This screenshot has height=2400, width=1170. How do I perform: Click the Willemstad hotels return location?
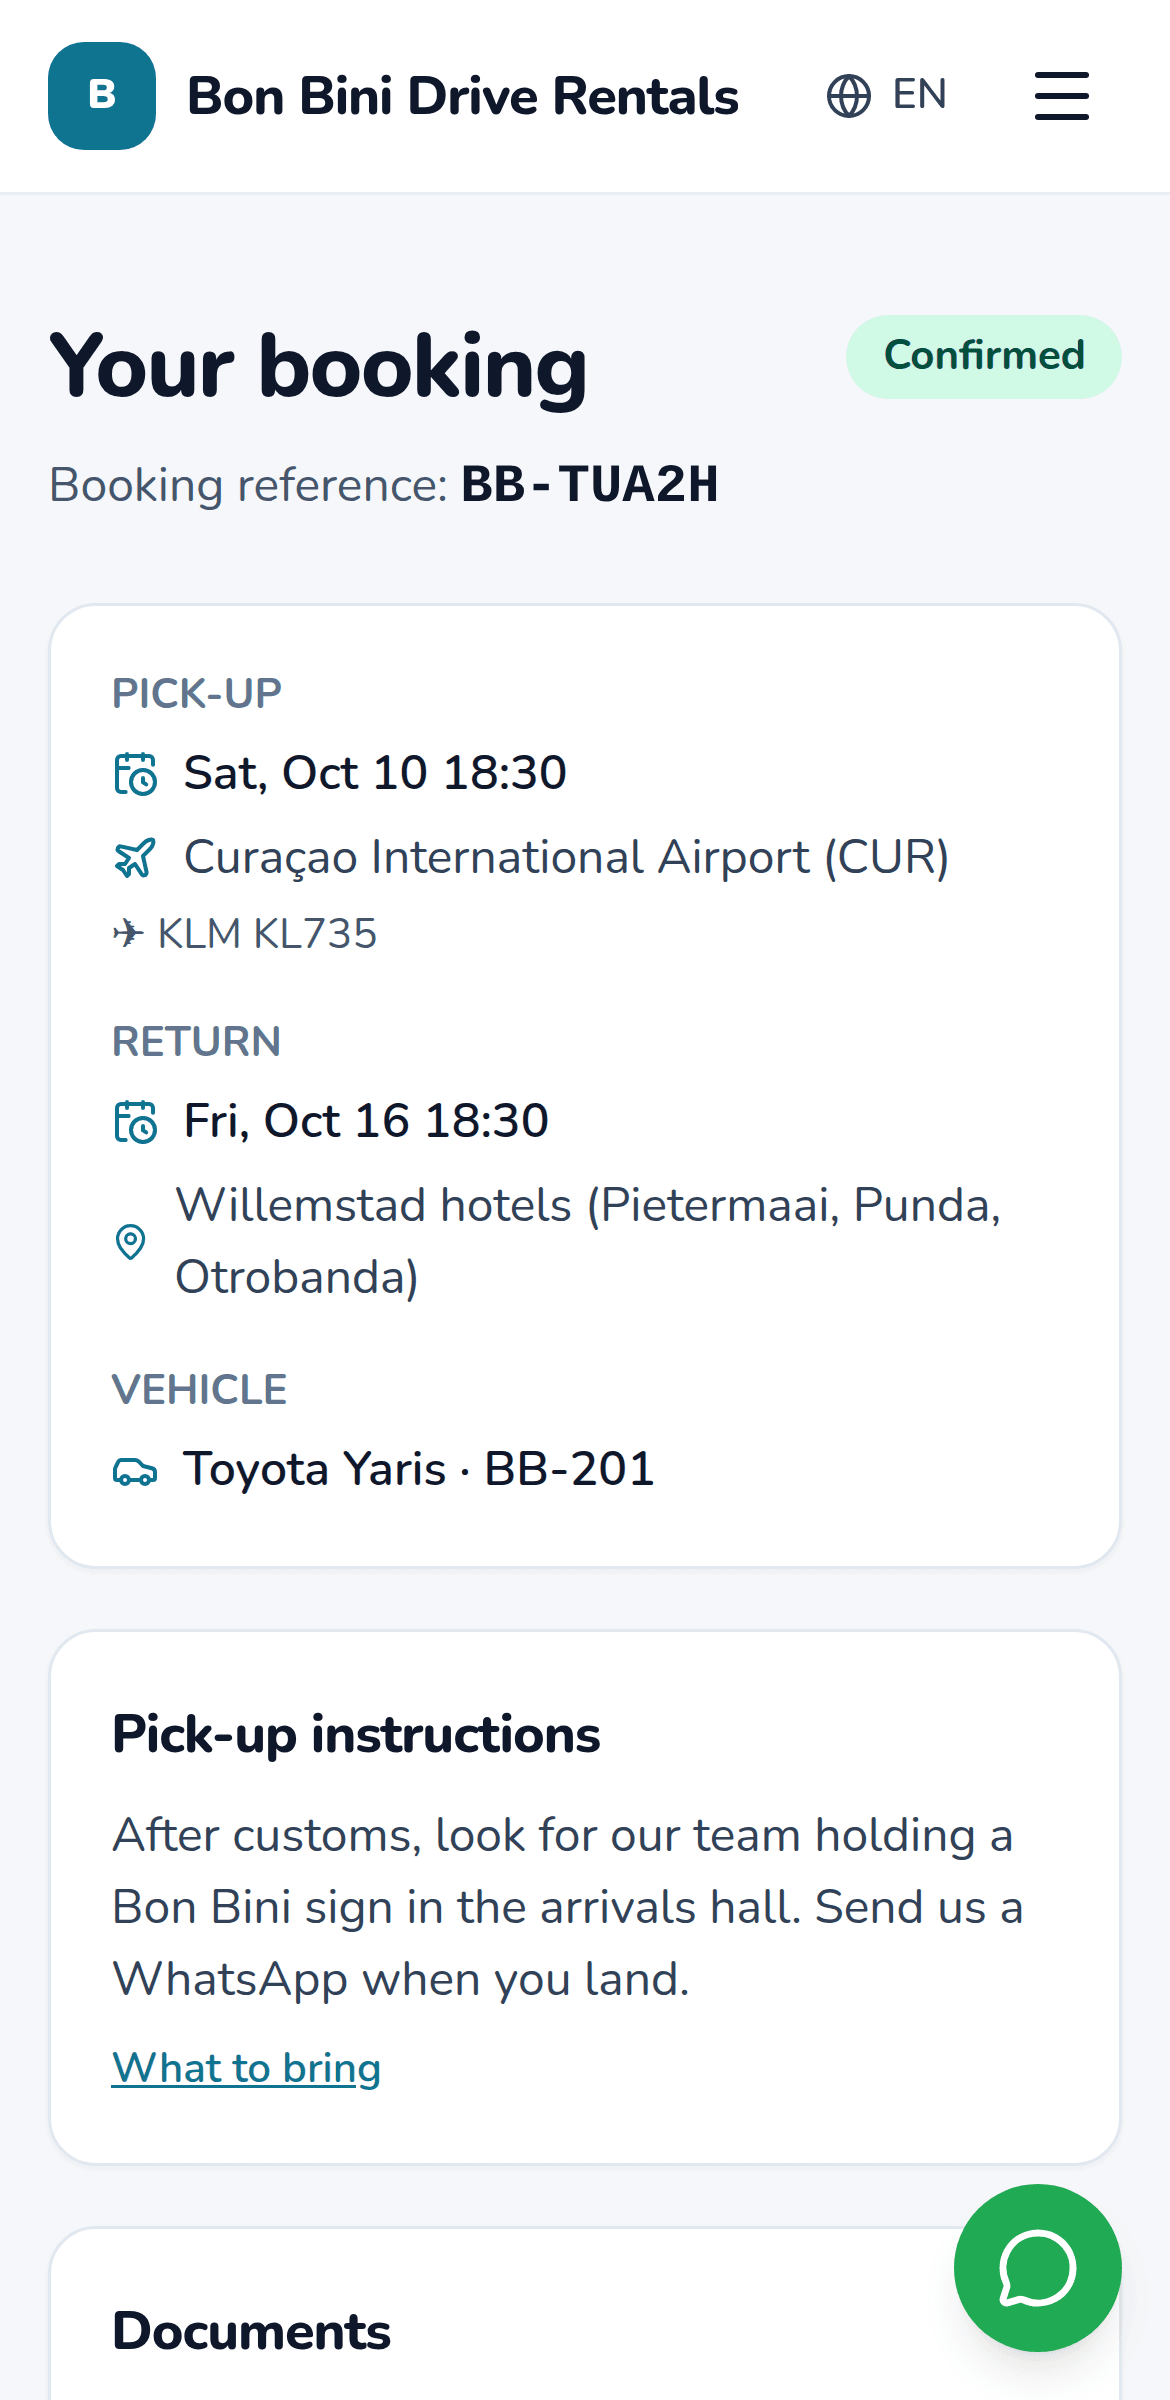click(x=588, y=1241)
